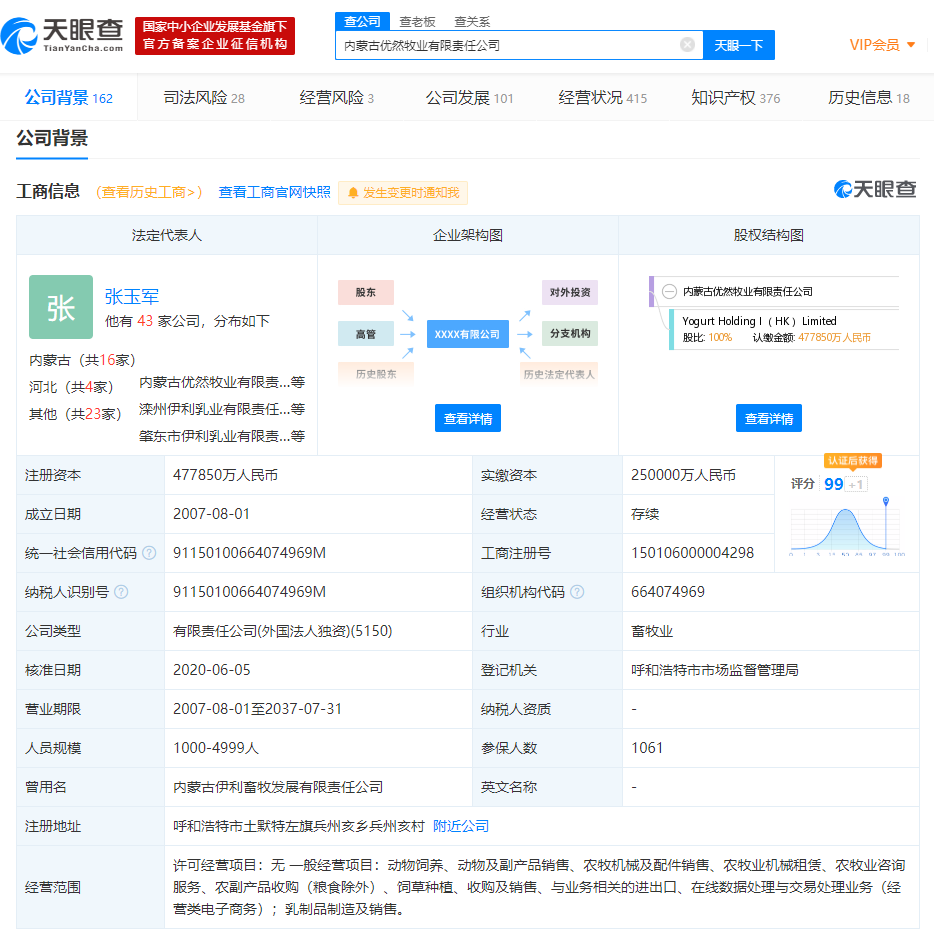
Task: Select 组织机构代码 value 664074969
Action: (x=668, y=591)
